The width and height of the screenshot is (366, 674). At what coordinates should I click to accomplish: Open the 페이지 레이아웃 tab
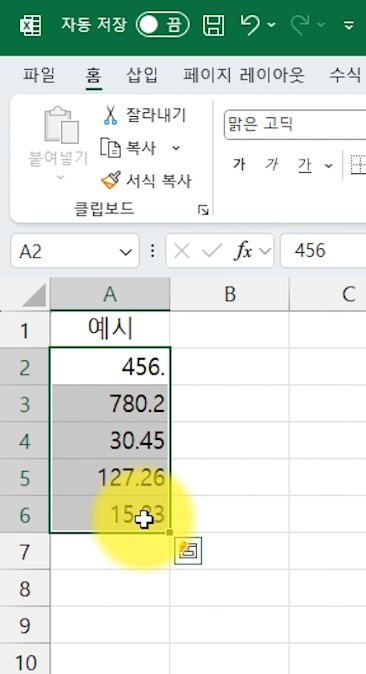(x=244, y=76)
